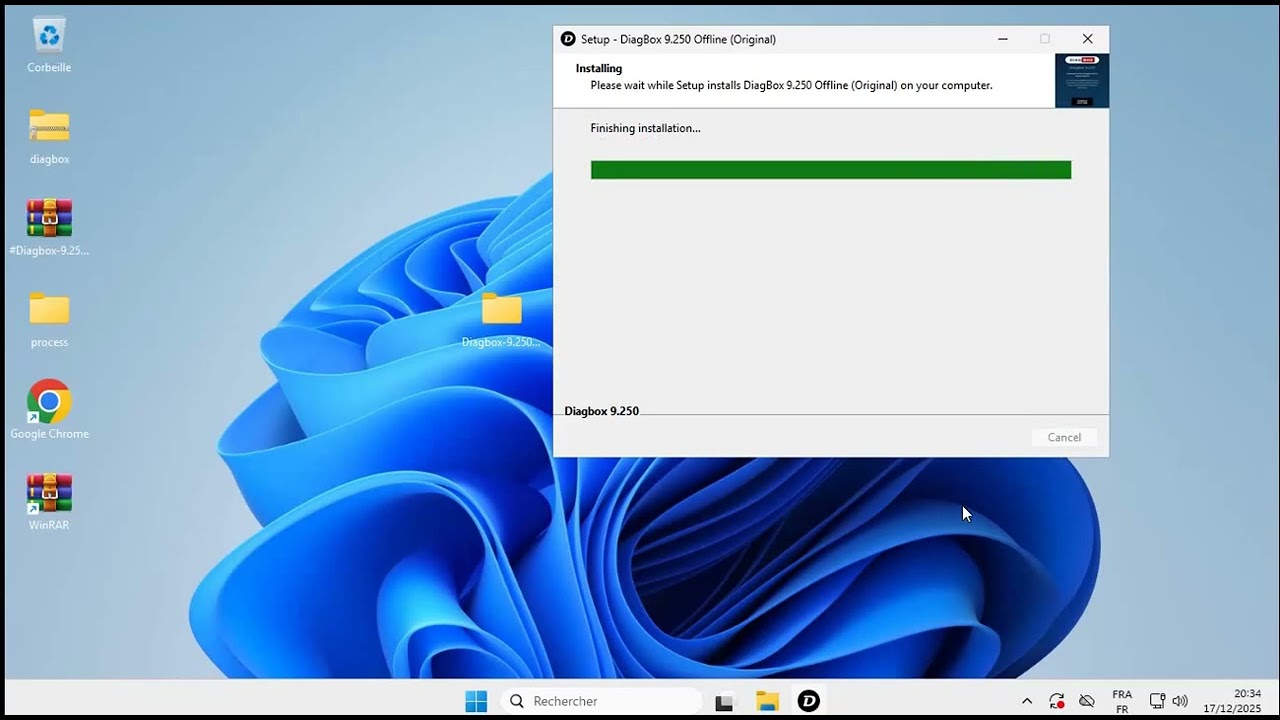Viewport: 1280px width, 720px height.
Task: Open Task View from the taskbar
Action: click(x=725, y=701)
